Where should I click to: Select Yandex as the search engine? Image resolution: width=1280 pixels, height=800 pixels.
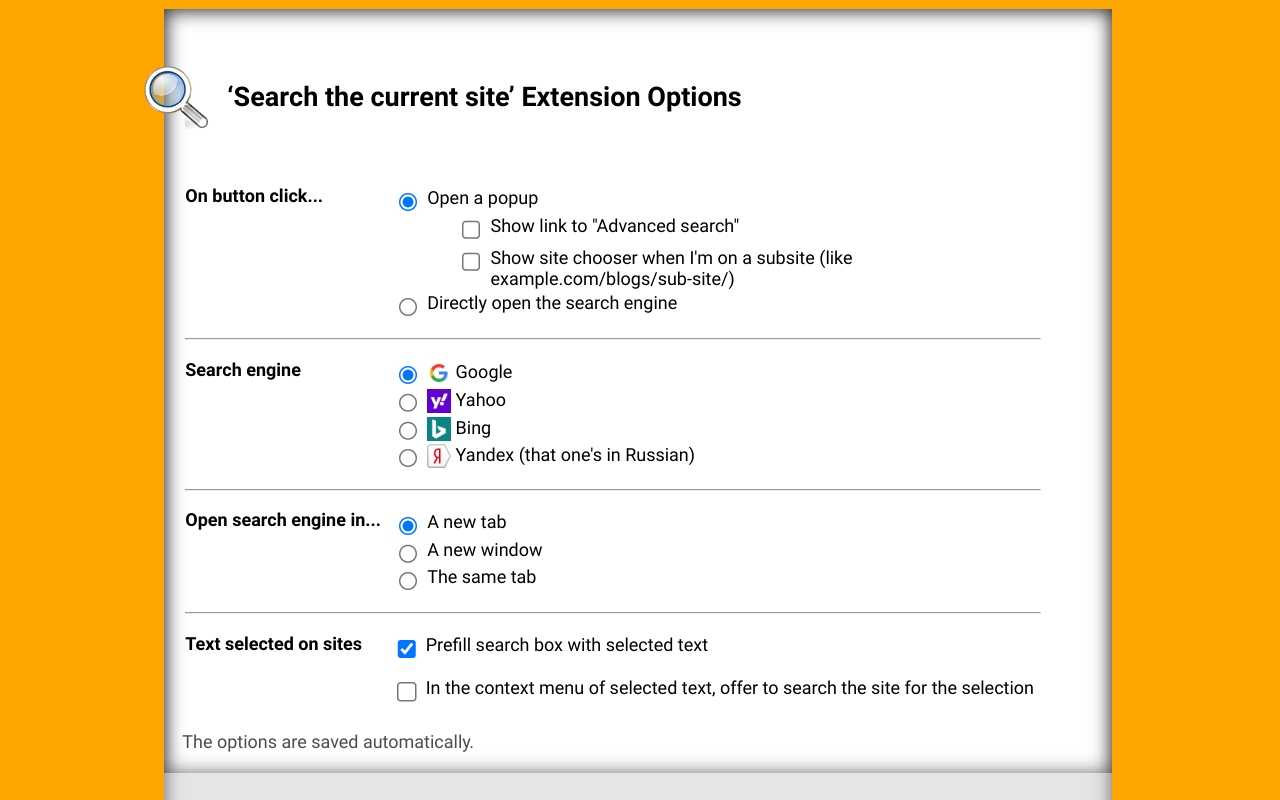coord(407,457)
